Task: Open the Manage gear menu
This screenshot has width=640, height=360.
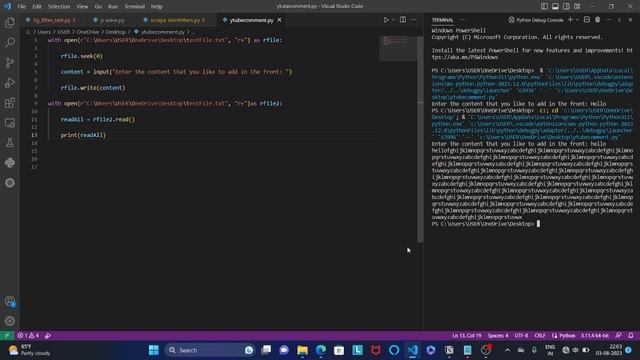Action: coord(10,321)
